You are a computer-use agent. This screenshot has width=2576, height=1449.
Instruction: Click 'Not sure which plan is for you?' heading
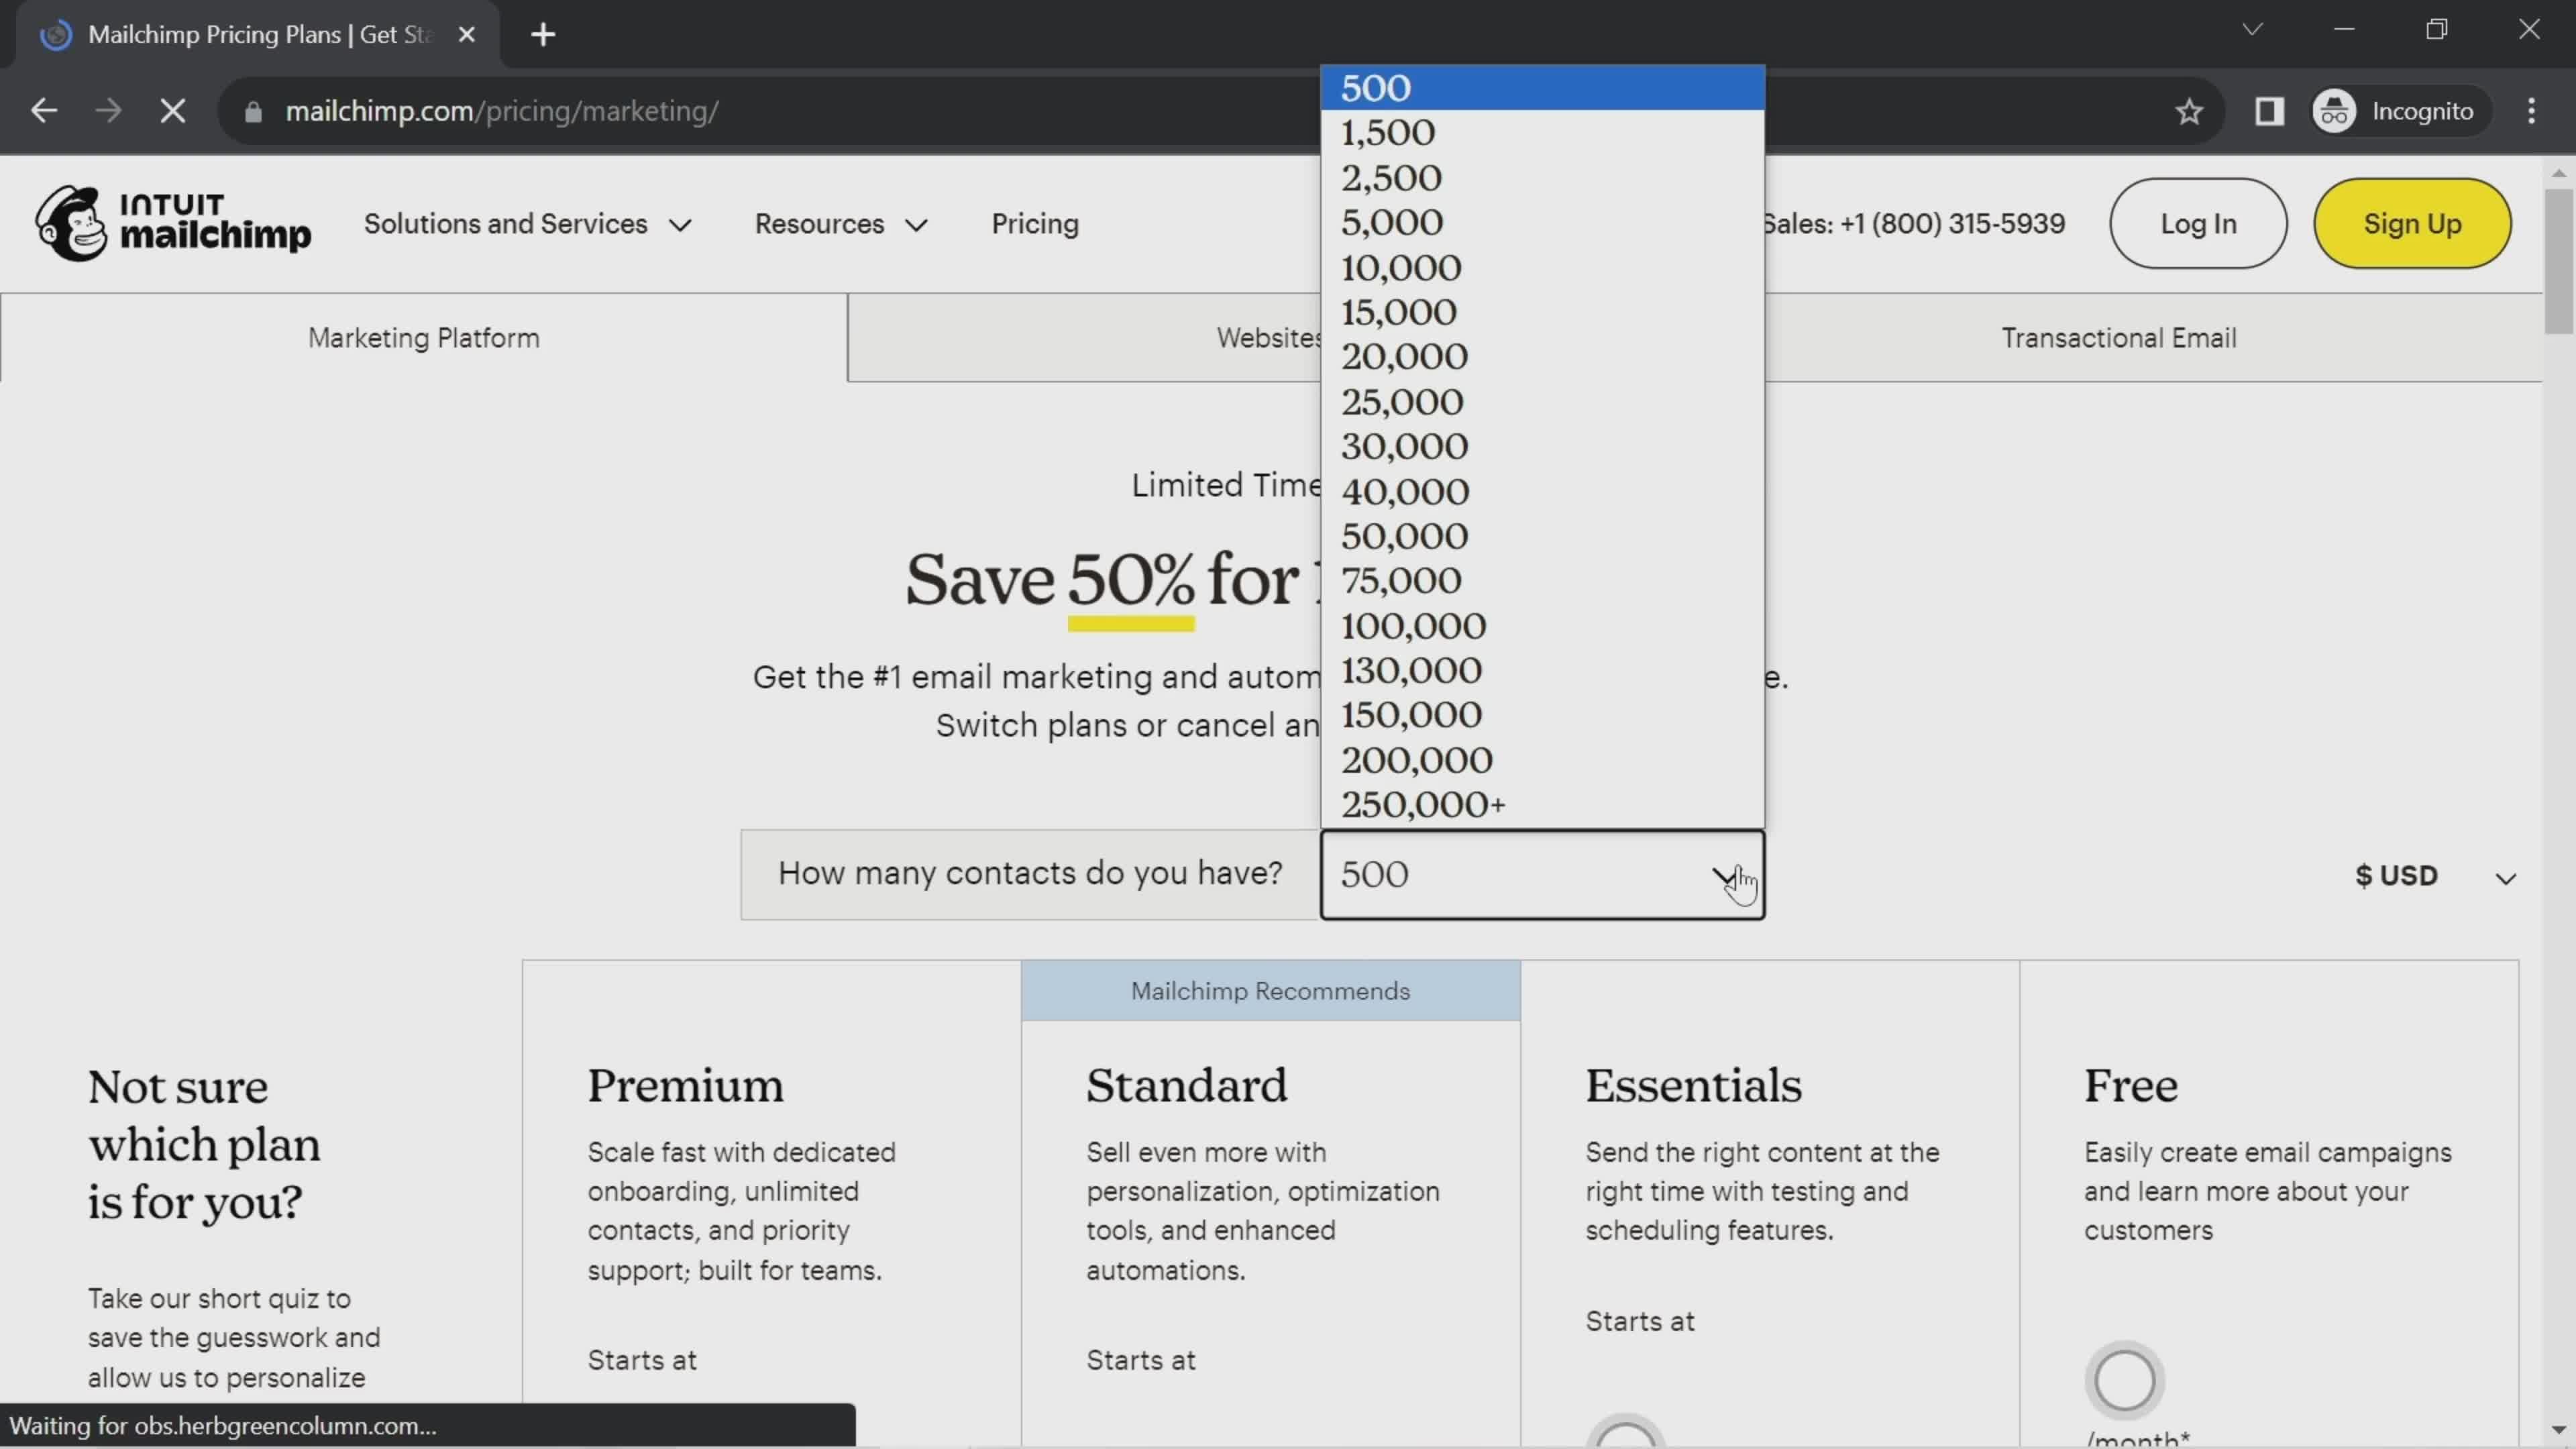(x=204, y=1145)
